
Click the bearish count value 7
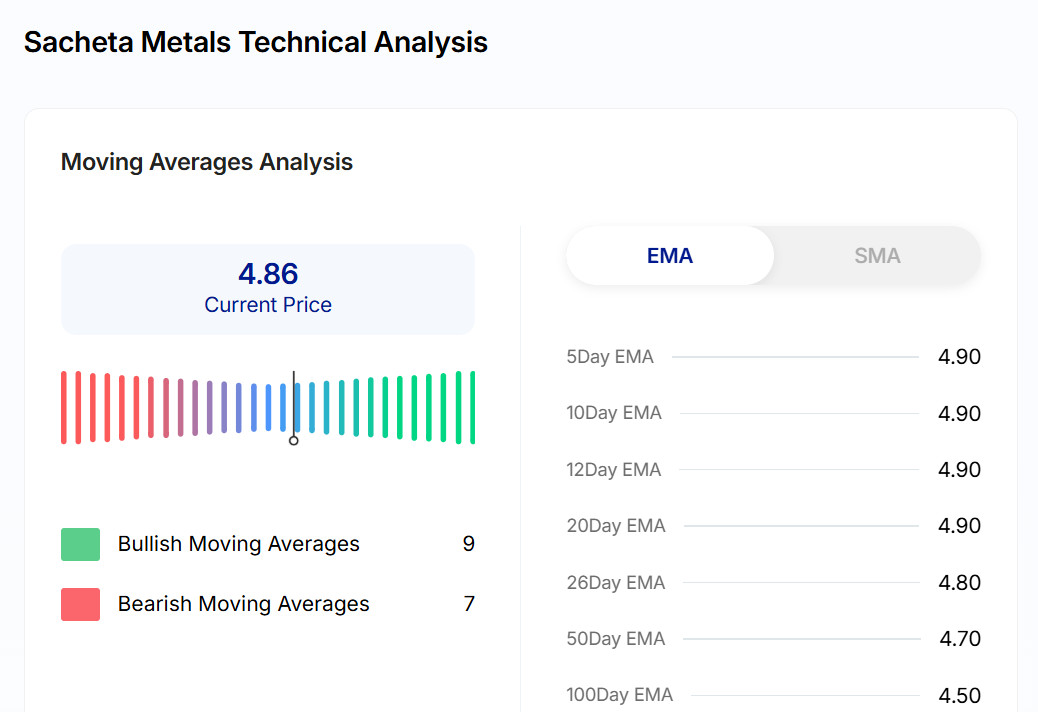(468, 604)
